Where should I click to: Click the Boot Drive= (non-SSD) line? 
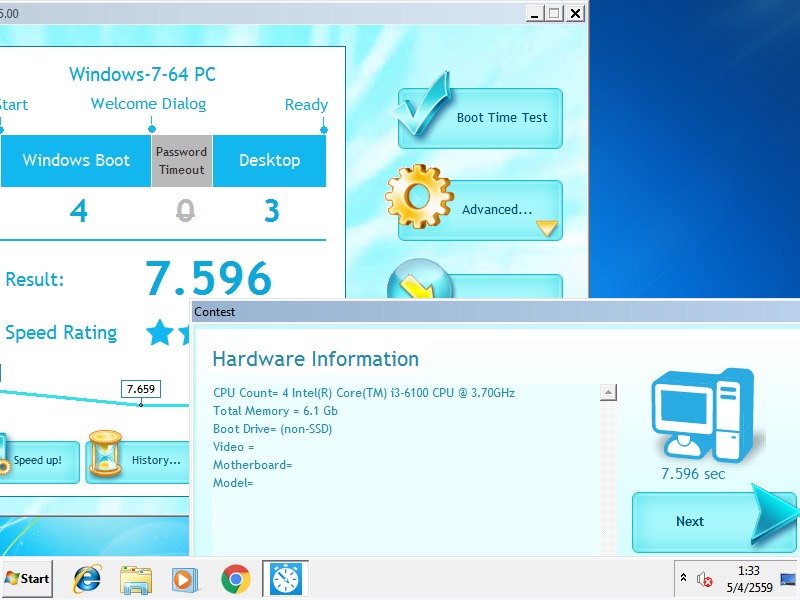(272, 429)
